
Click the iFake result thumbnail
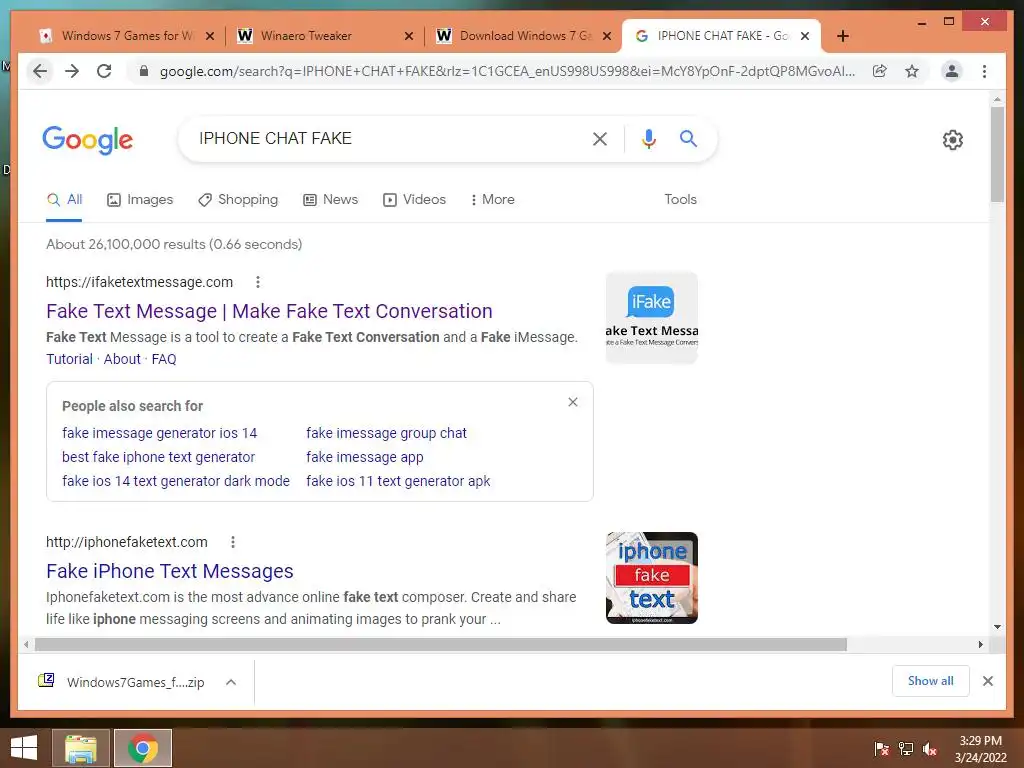pos(652,317)
